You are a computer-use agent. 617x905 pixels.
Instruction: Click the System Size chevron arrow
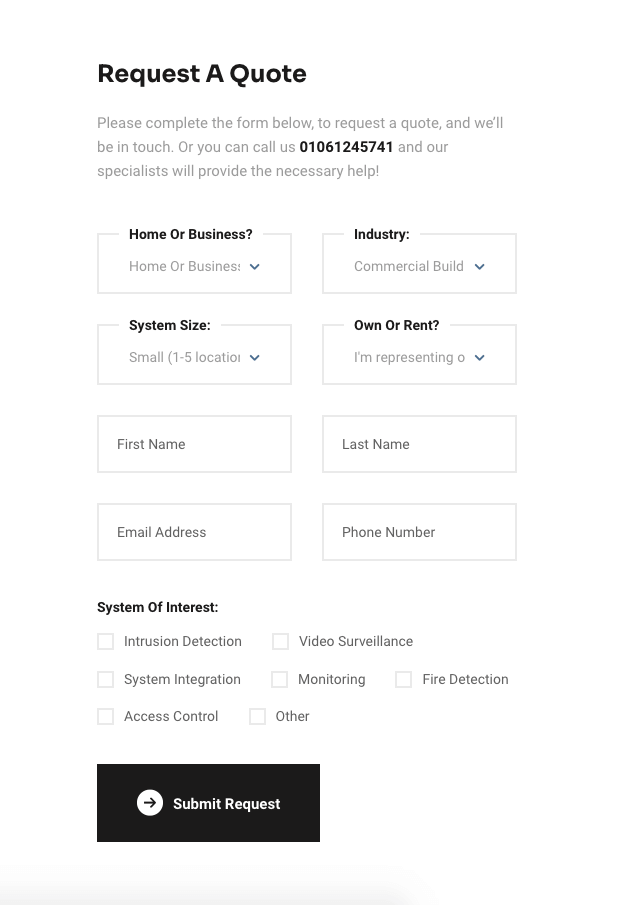[x=255, y=358]
